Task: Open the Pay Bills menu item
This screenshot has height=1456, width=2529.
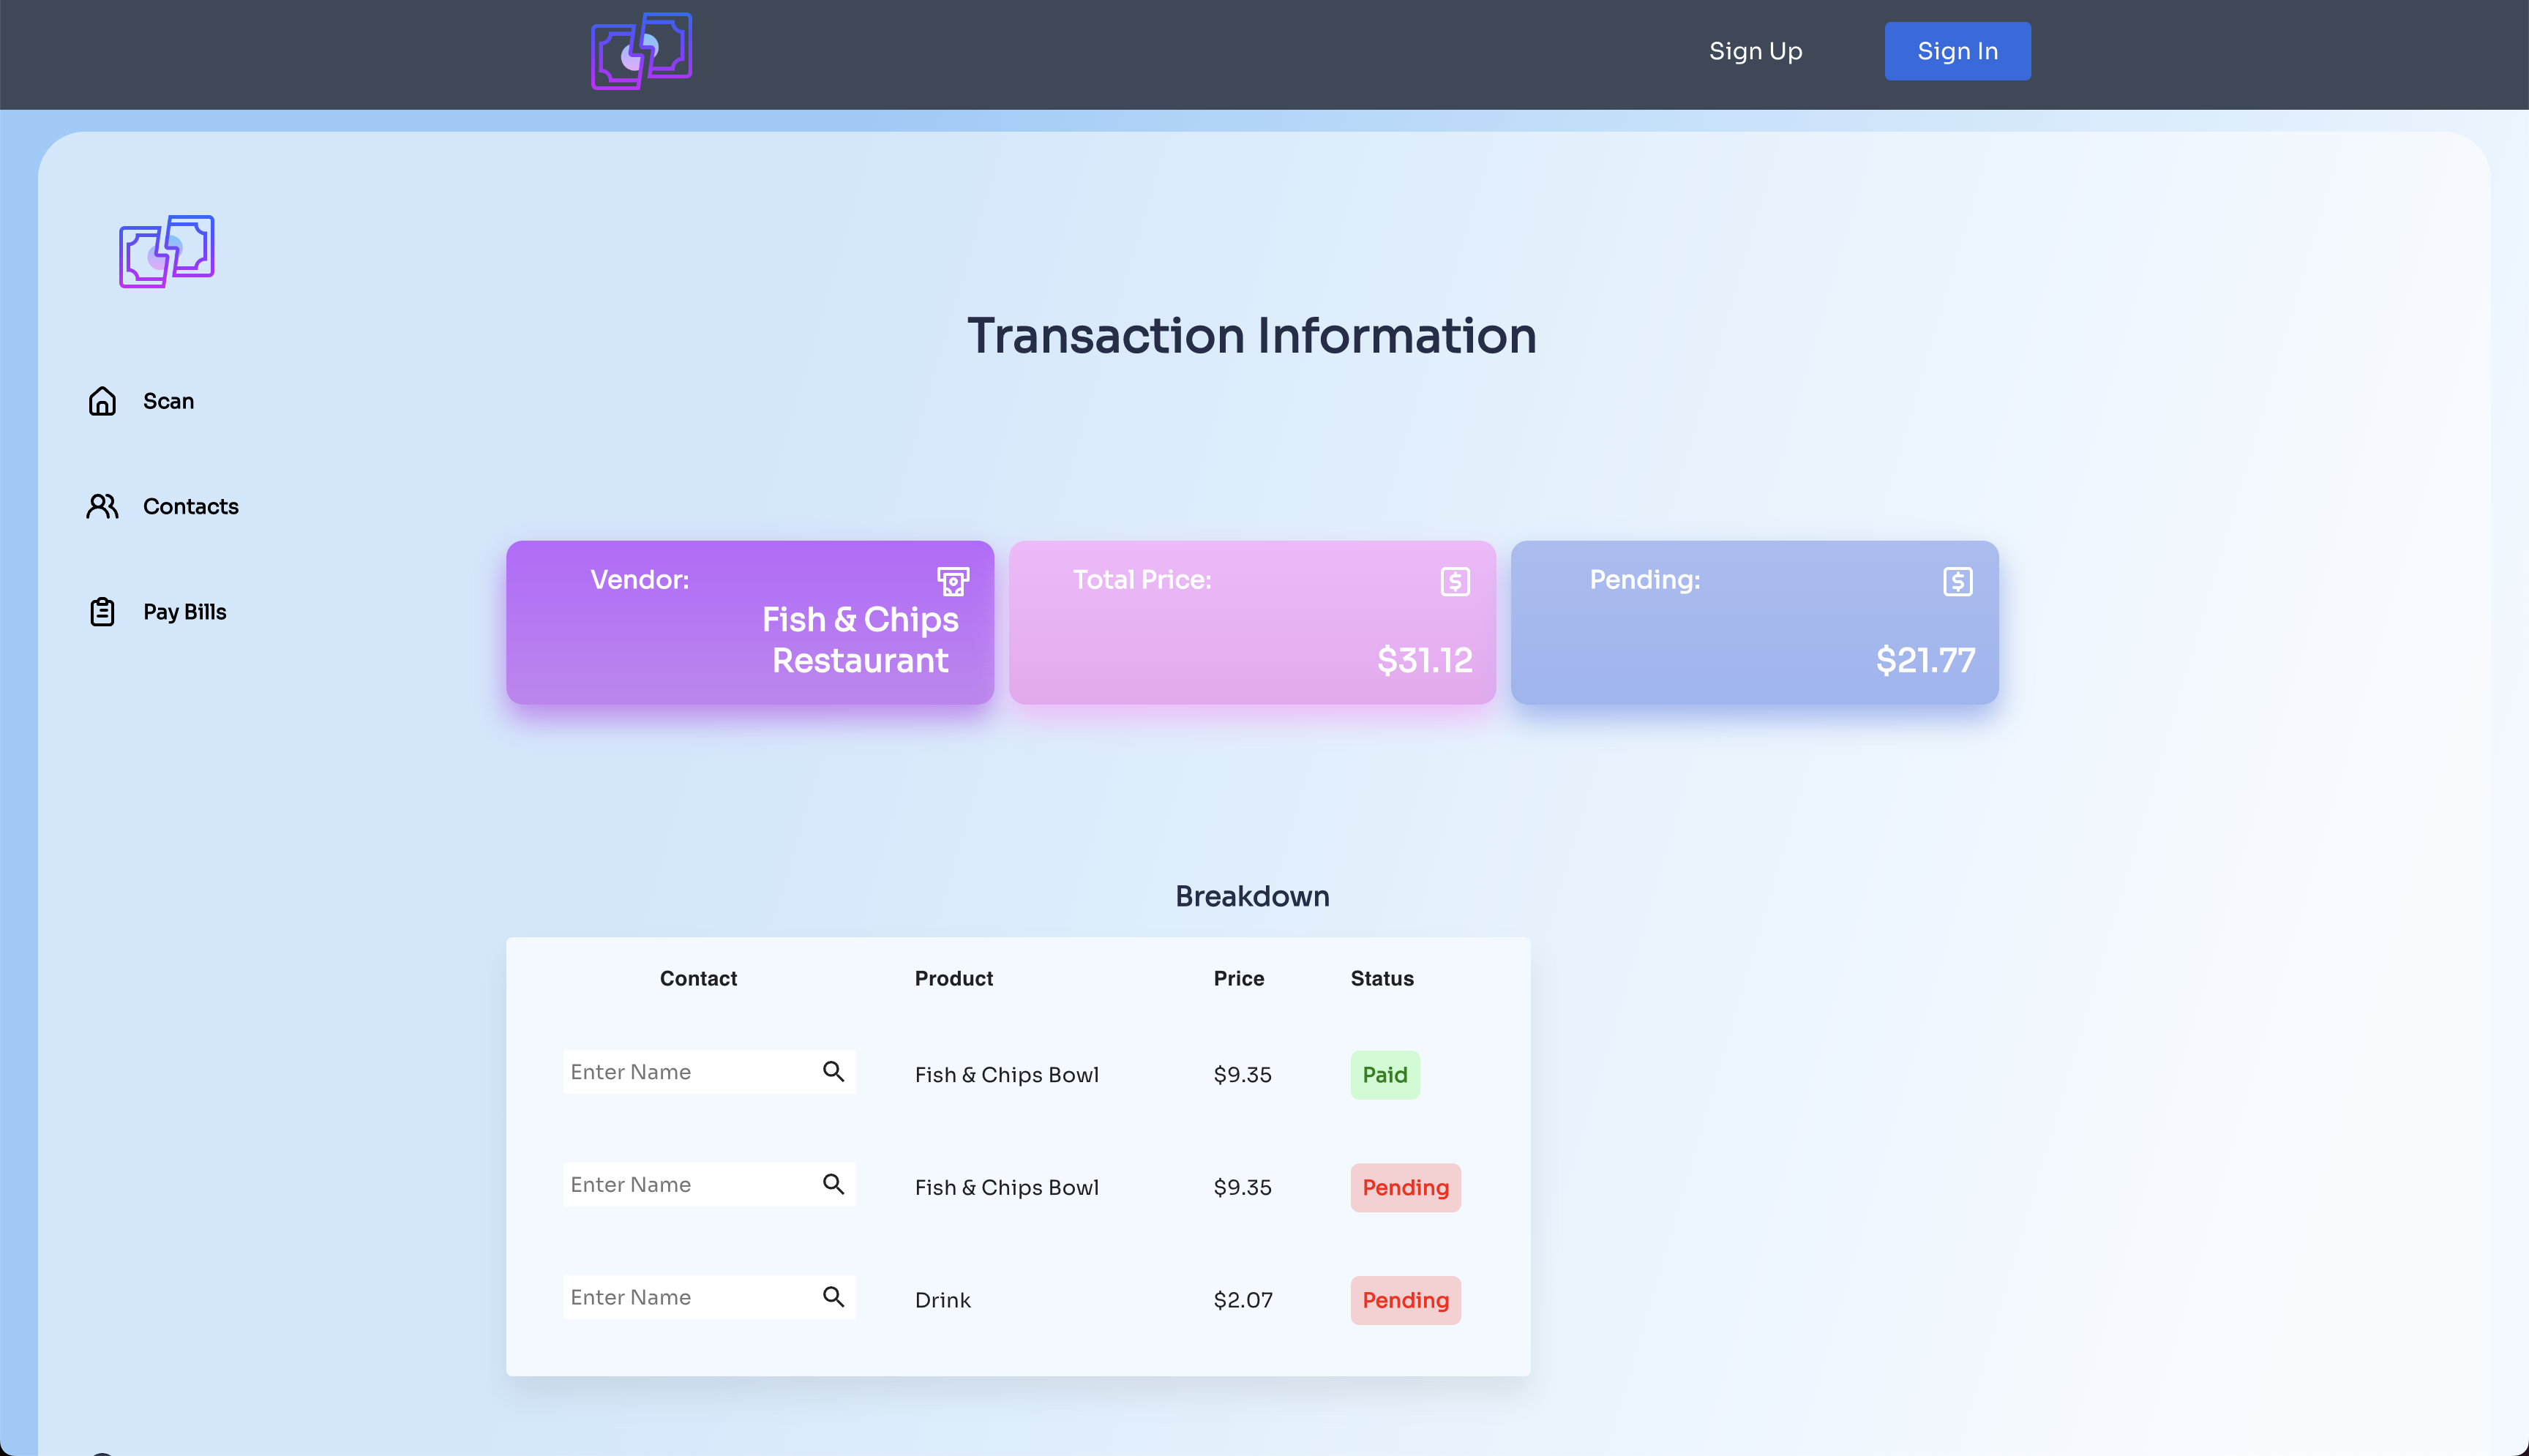Action: [185, 612]
